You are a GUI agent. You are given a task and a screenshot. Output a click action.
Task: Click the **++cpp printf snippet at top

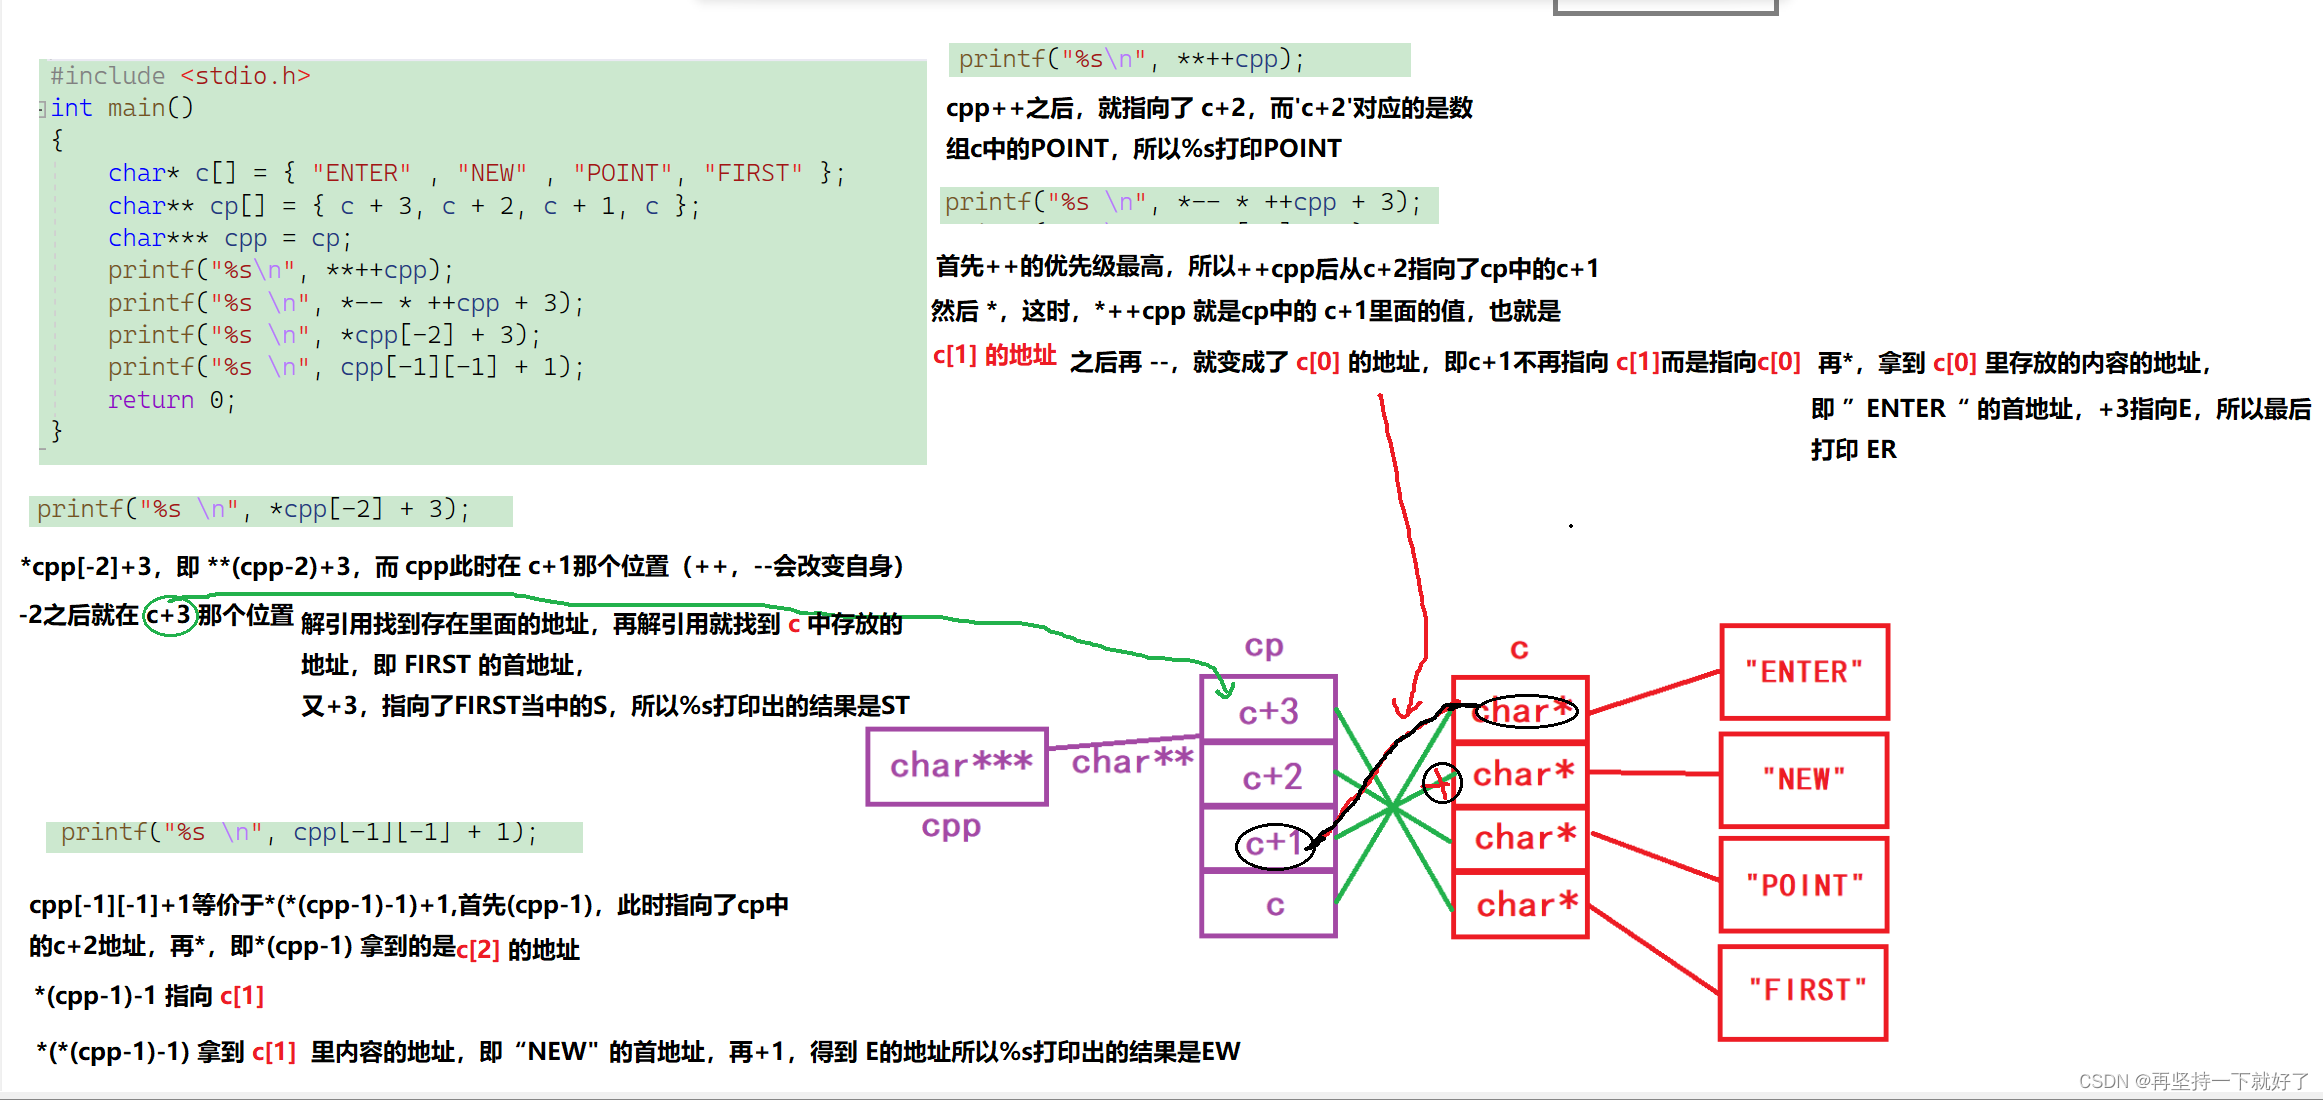pos(1128,59)
